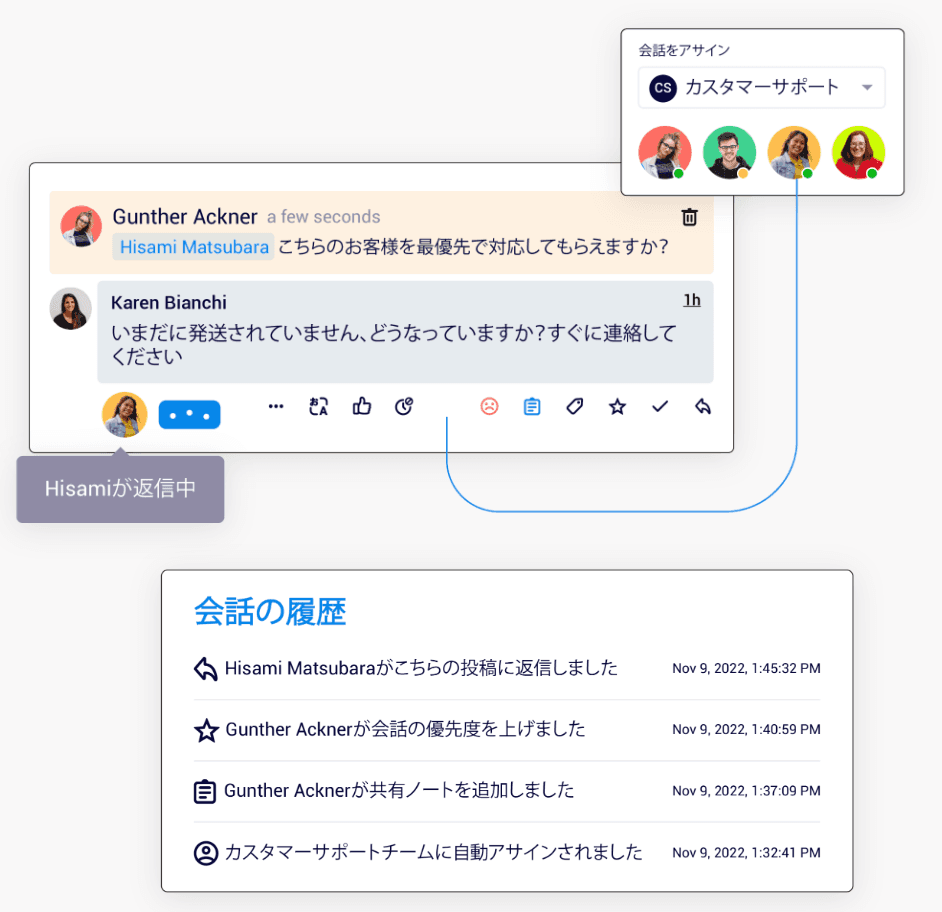This screenshot has height=912, width=942.
Task: Click the dropdown arrow in assign panel
Action: 866,88
